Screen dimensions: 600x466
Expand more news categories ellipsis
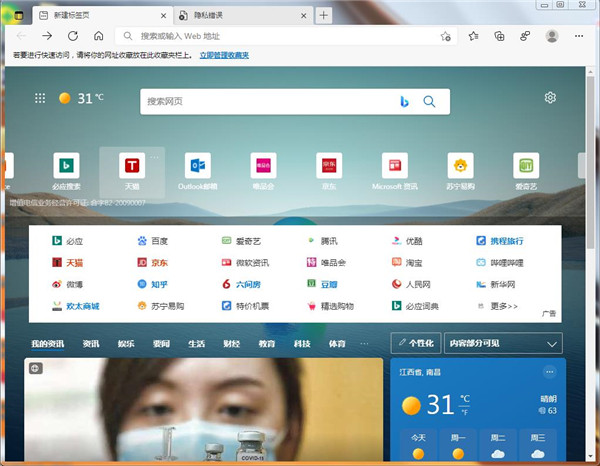click(361, 343)
